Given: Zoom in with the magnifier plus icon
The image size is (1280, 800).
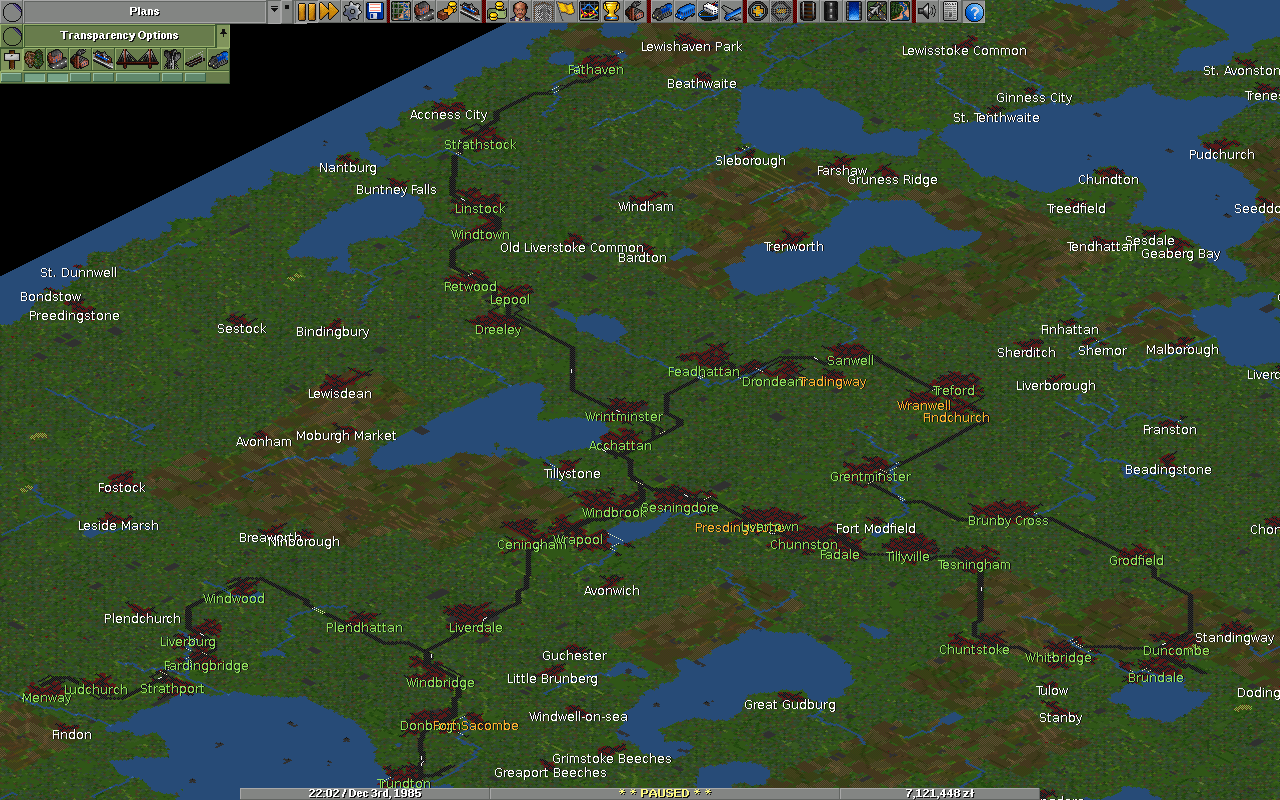Looking at the screenshot, I should (x=758, y=12).
